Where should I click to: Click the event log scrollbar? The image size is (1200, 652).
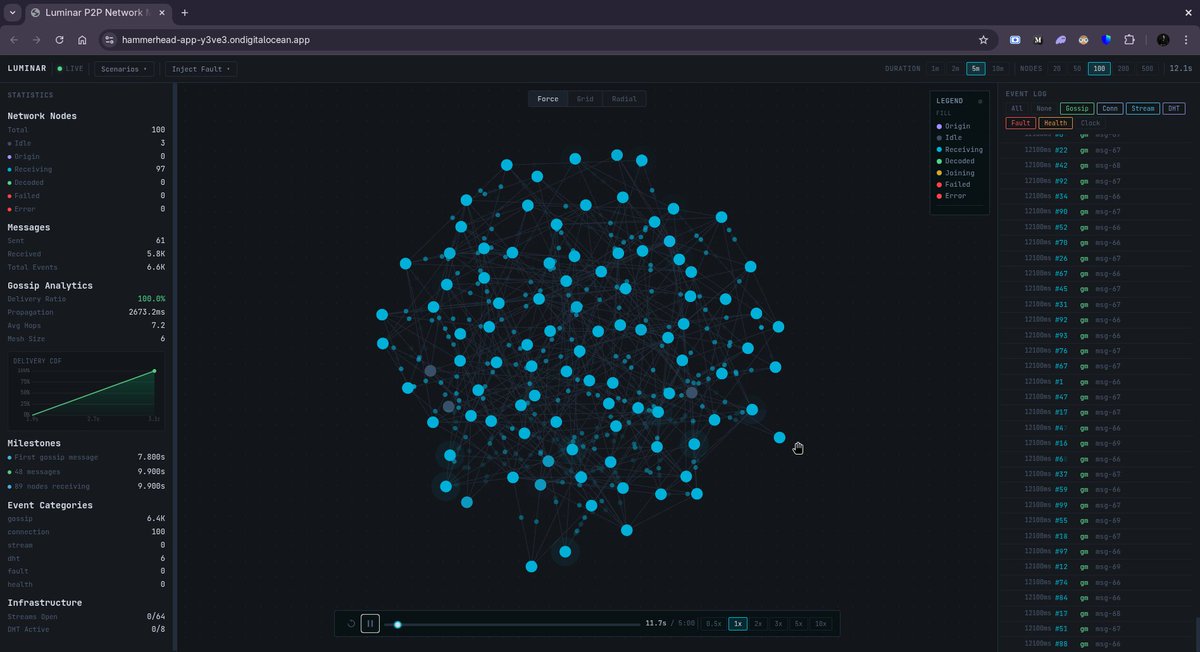[1196, 634]
